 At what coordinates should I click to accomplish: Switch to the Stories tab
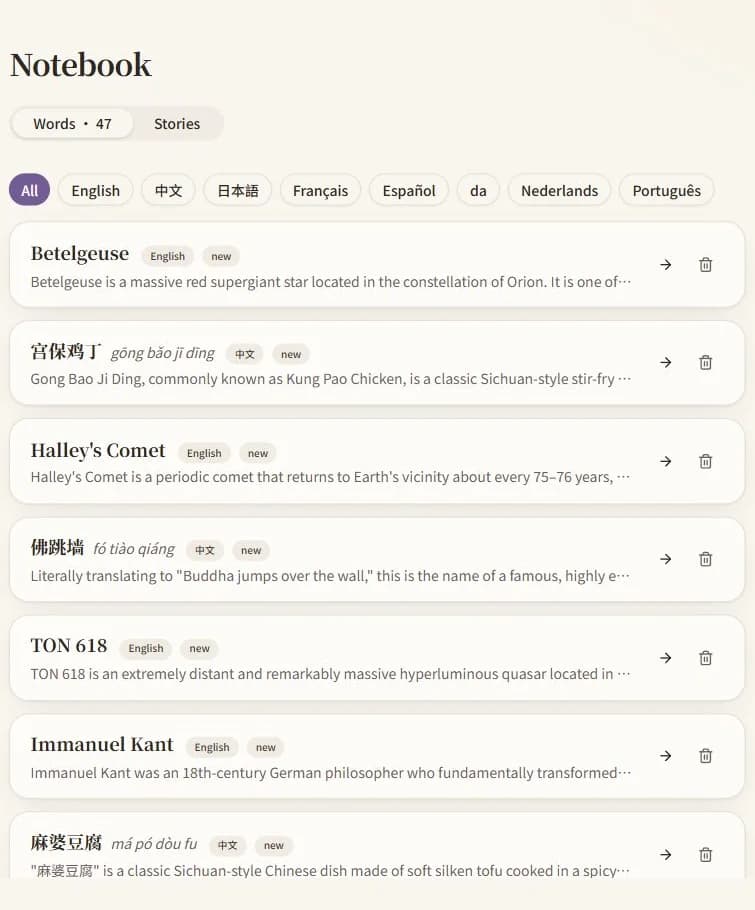click(177, 124)
